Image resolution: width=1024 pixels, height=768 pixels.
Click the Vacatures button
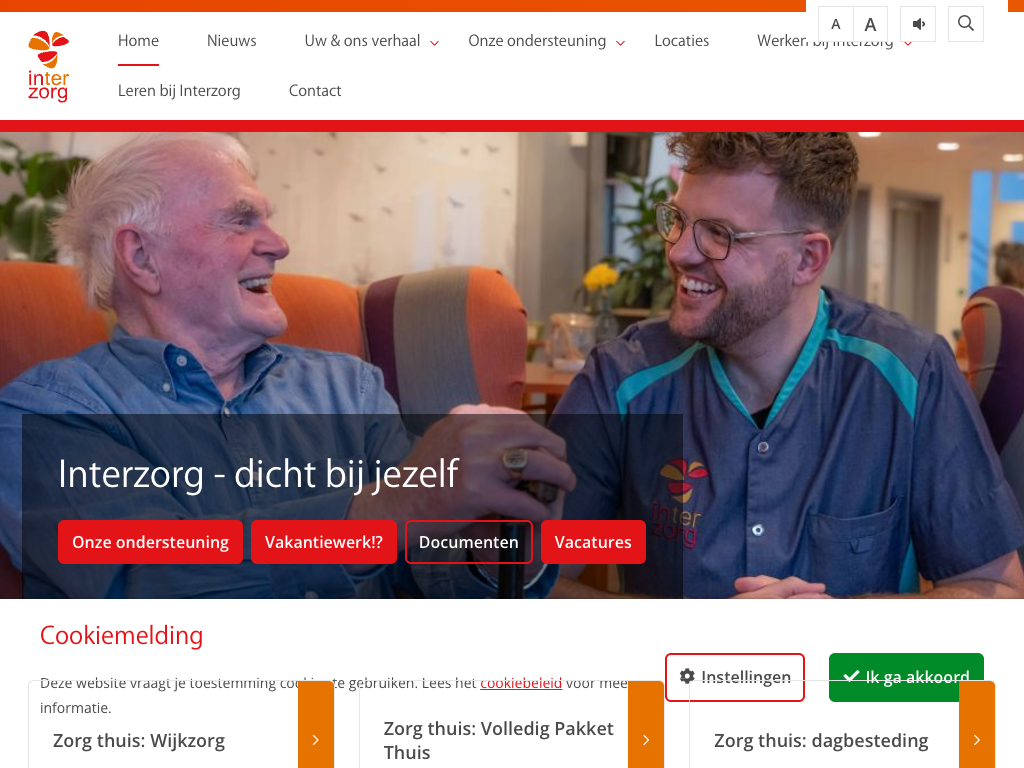[593, 542]
